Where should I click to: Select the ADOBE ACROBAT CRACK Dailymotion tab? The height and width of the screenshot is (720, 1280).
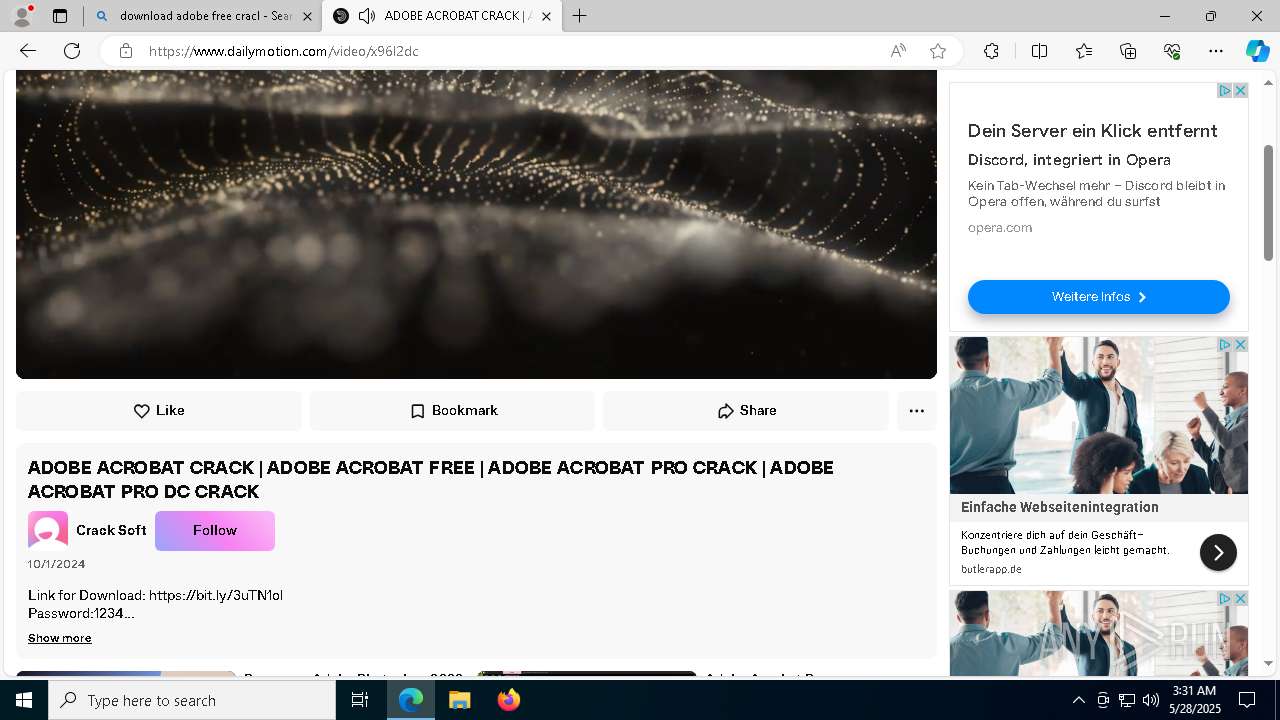coord(441,16)
